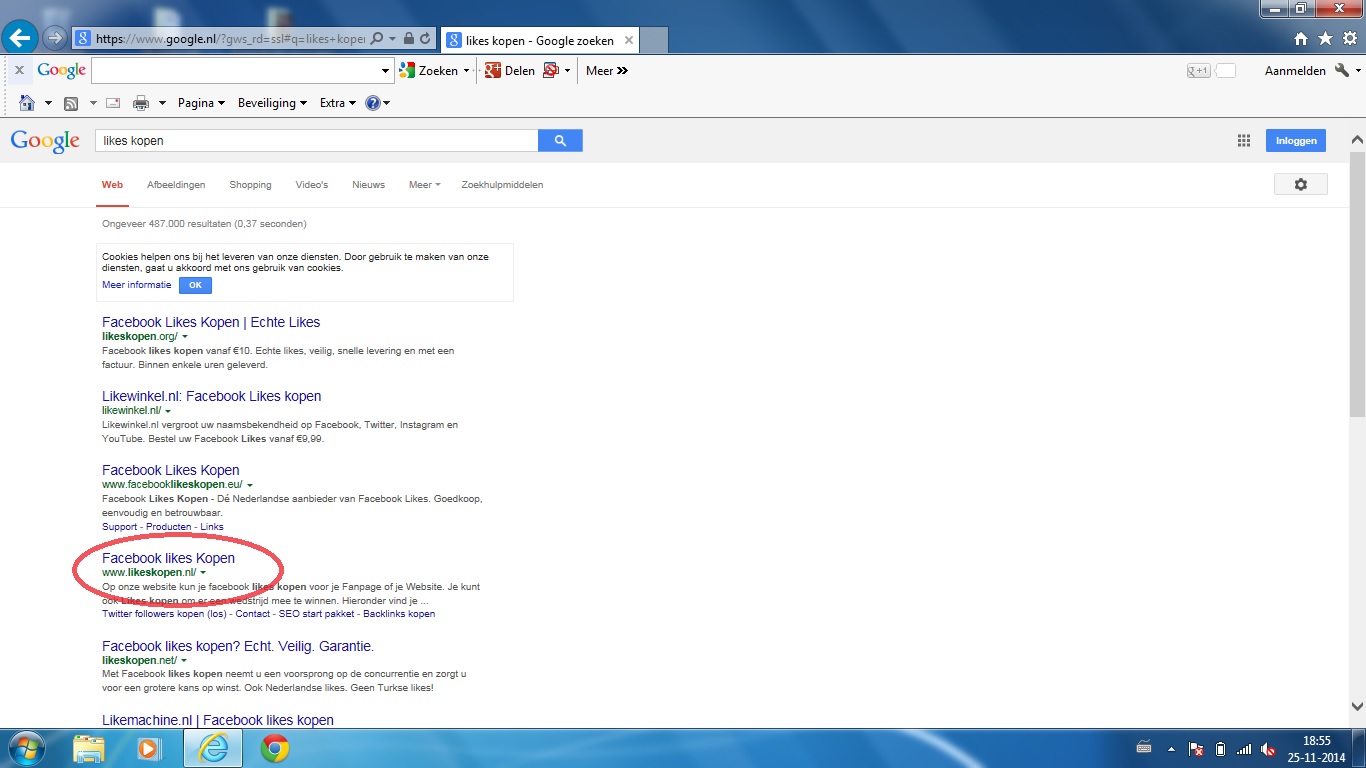Click the page vertical scrollbar thumb
The height and width of the screenshot is (768, 1366).
[x=1357, y=282]
